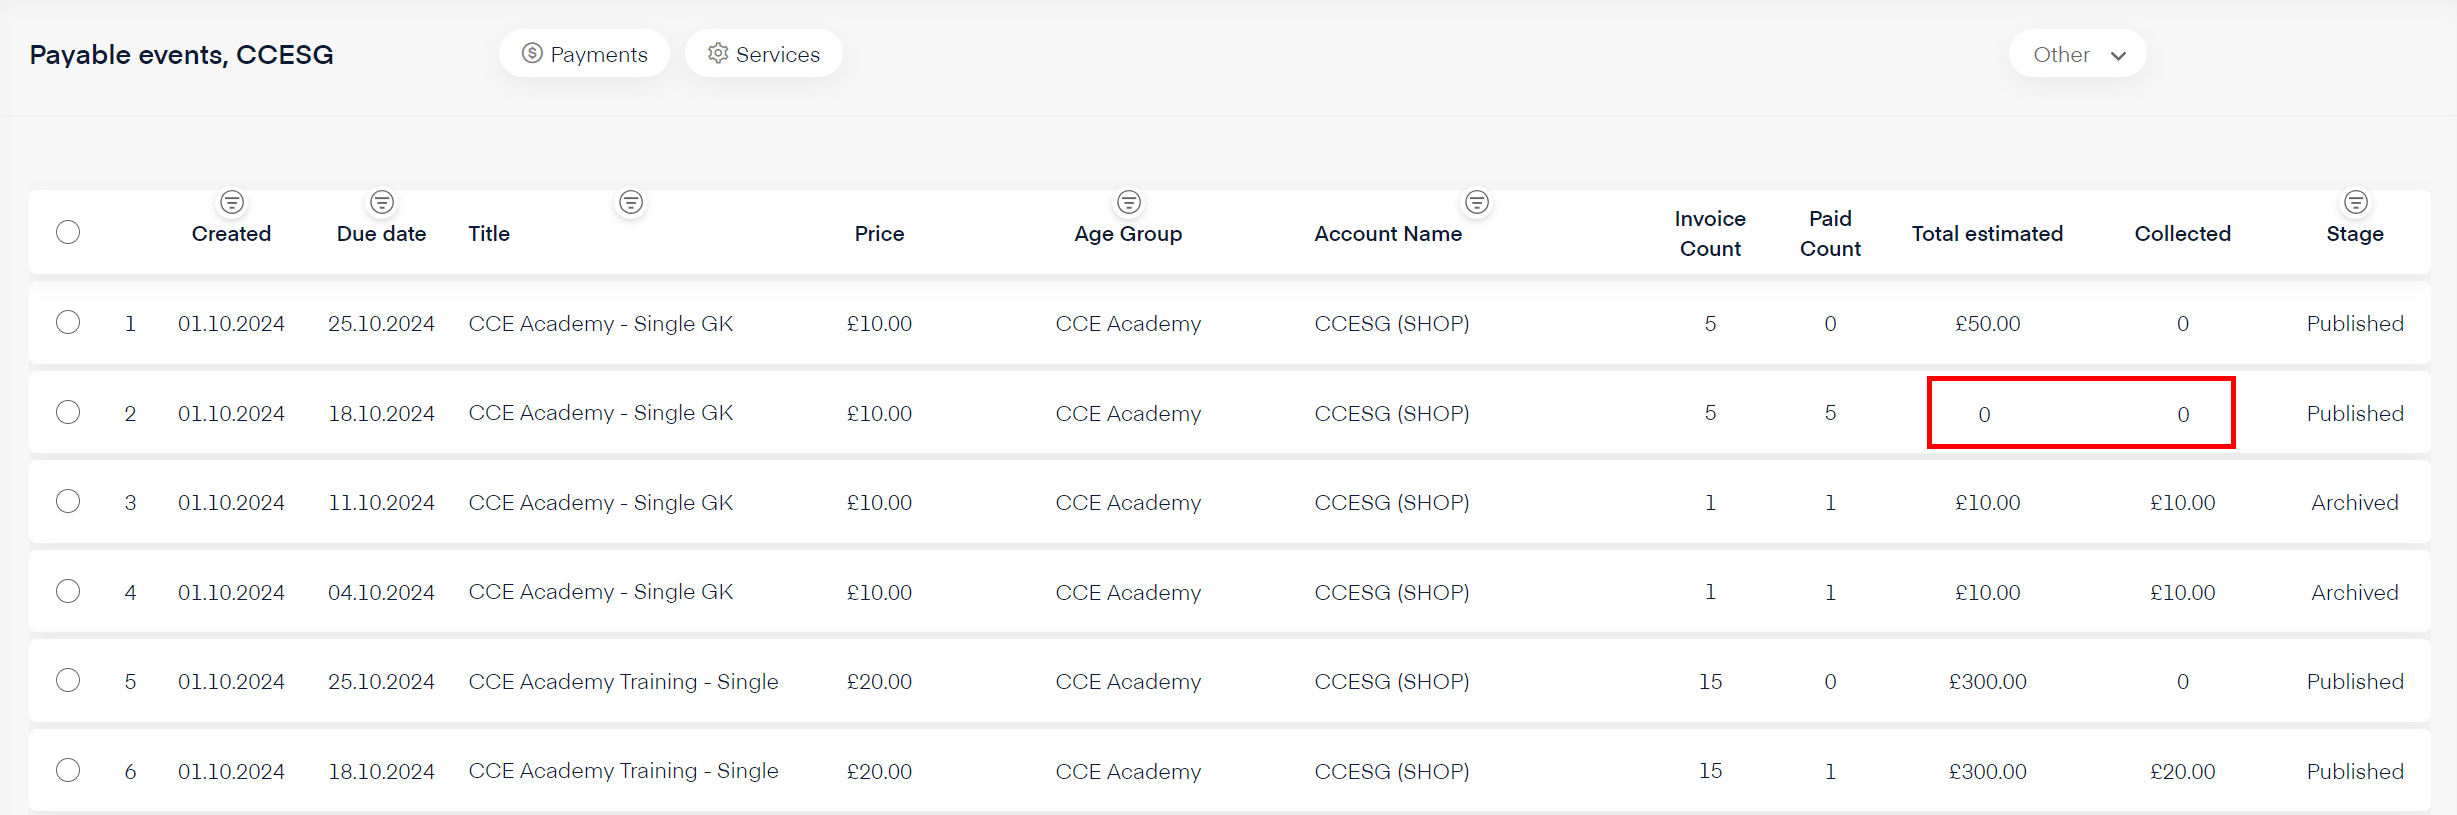Tick the checkbox for row 6
Image resolution: width=2457 pixels, height=815 pixels.
pyautogui.click(x=68, y=770)
